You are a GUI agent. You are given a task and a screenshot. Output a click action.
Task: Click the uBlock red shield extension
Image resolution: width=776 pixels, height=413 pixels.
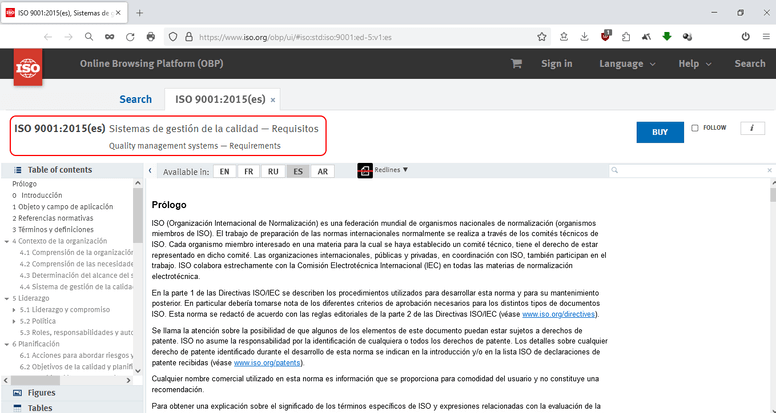coord(606,36)
